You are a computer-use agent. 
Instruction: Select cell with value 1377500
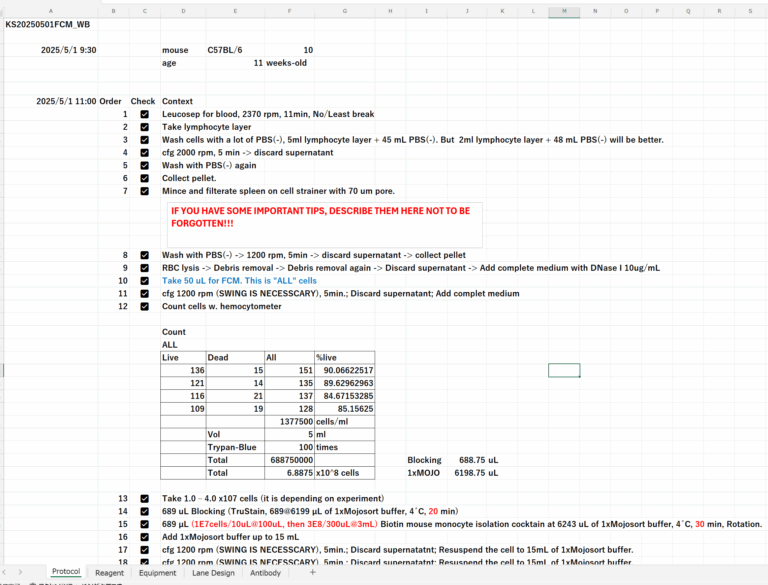click(289, 421)
